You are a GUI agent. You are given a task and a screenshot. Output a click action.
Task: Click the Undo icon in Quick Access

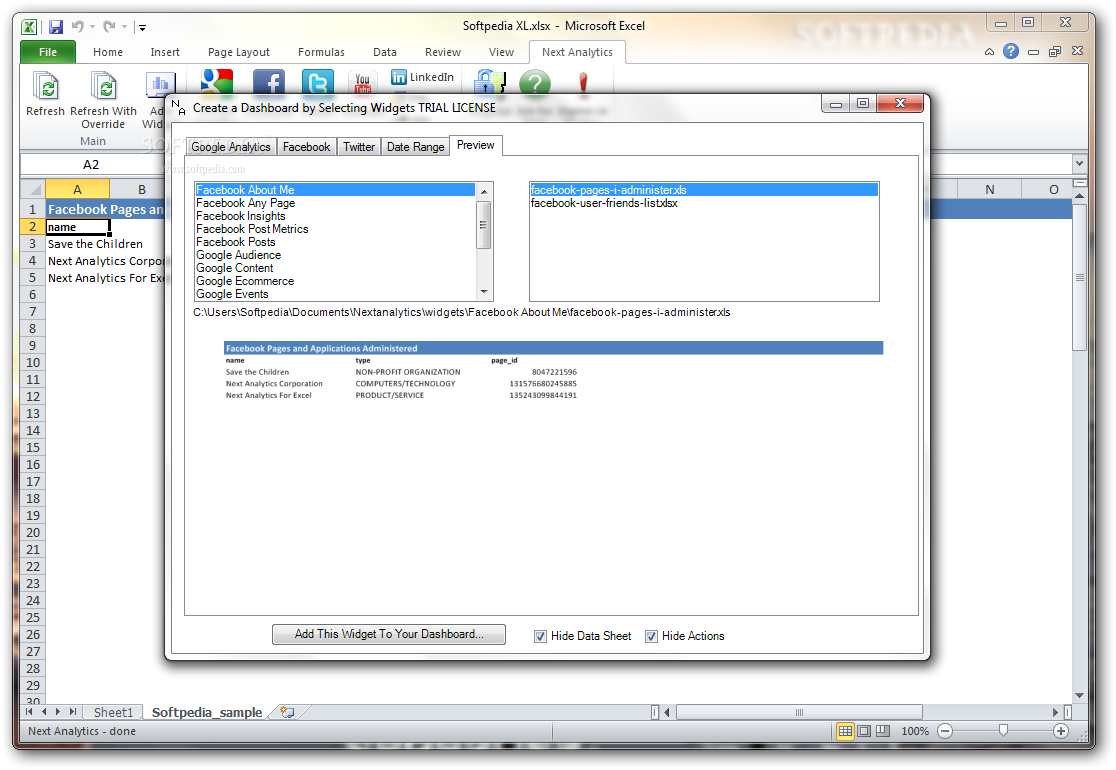tap(78, 26)
